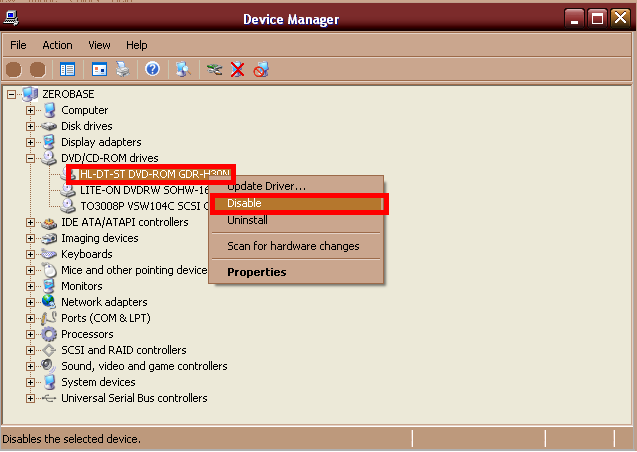637x452 pixels.
Task: Select the HL-DT-ST DVD-ROM GDR drive
Action: click(155, 174)
